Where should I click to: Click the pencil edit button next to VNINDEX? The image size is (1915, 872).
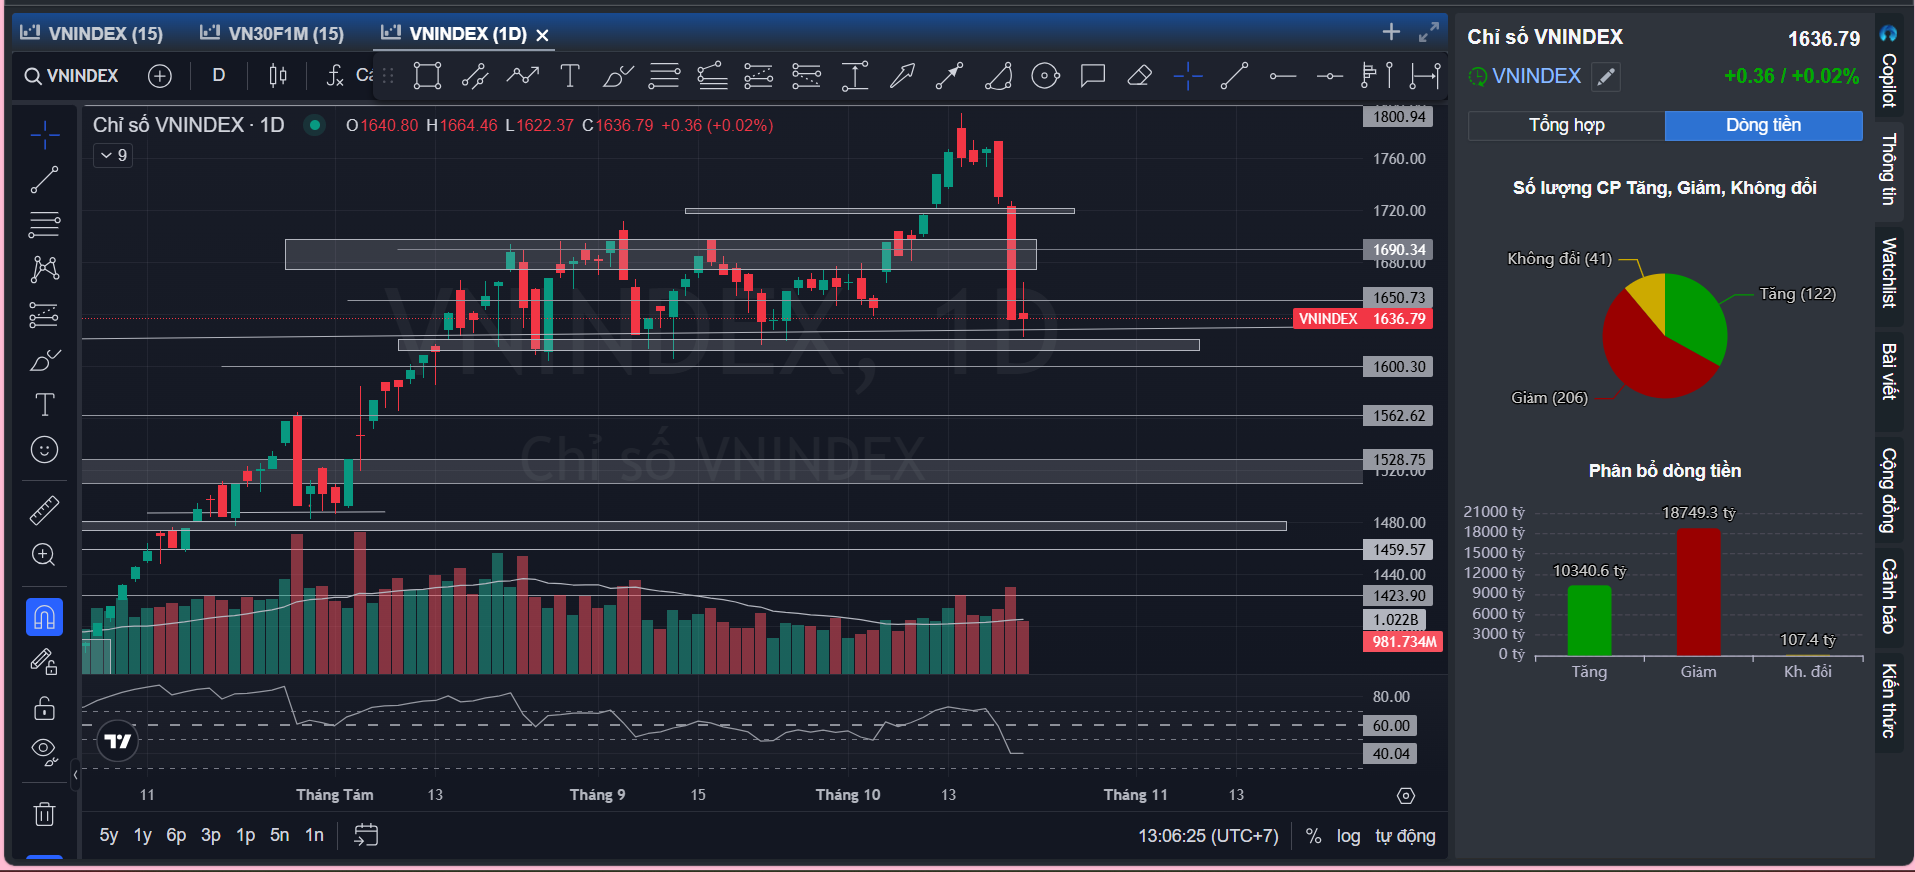click(x=1606, y=77)
